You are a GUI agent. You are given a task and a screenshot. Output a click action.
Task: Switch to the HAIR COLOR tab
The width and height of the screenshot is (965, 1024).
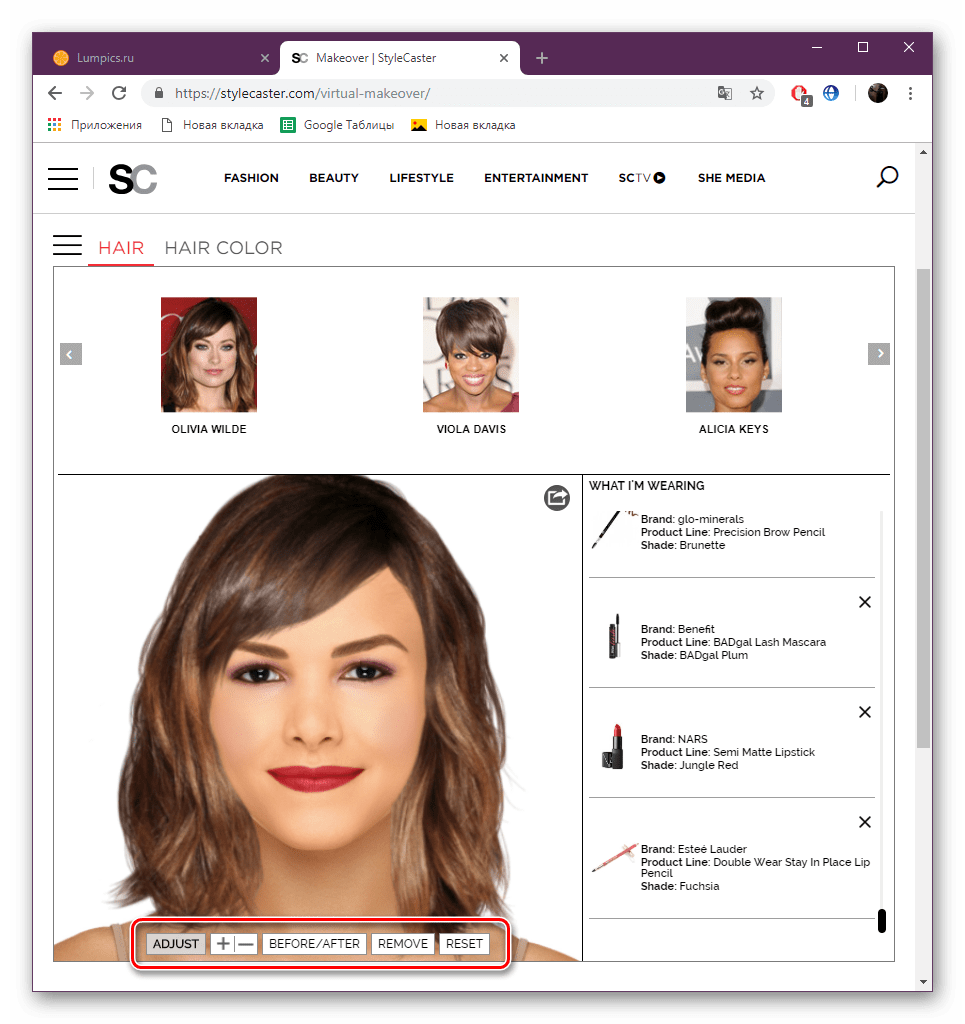tap(223, 248)
